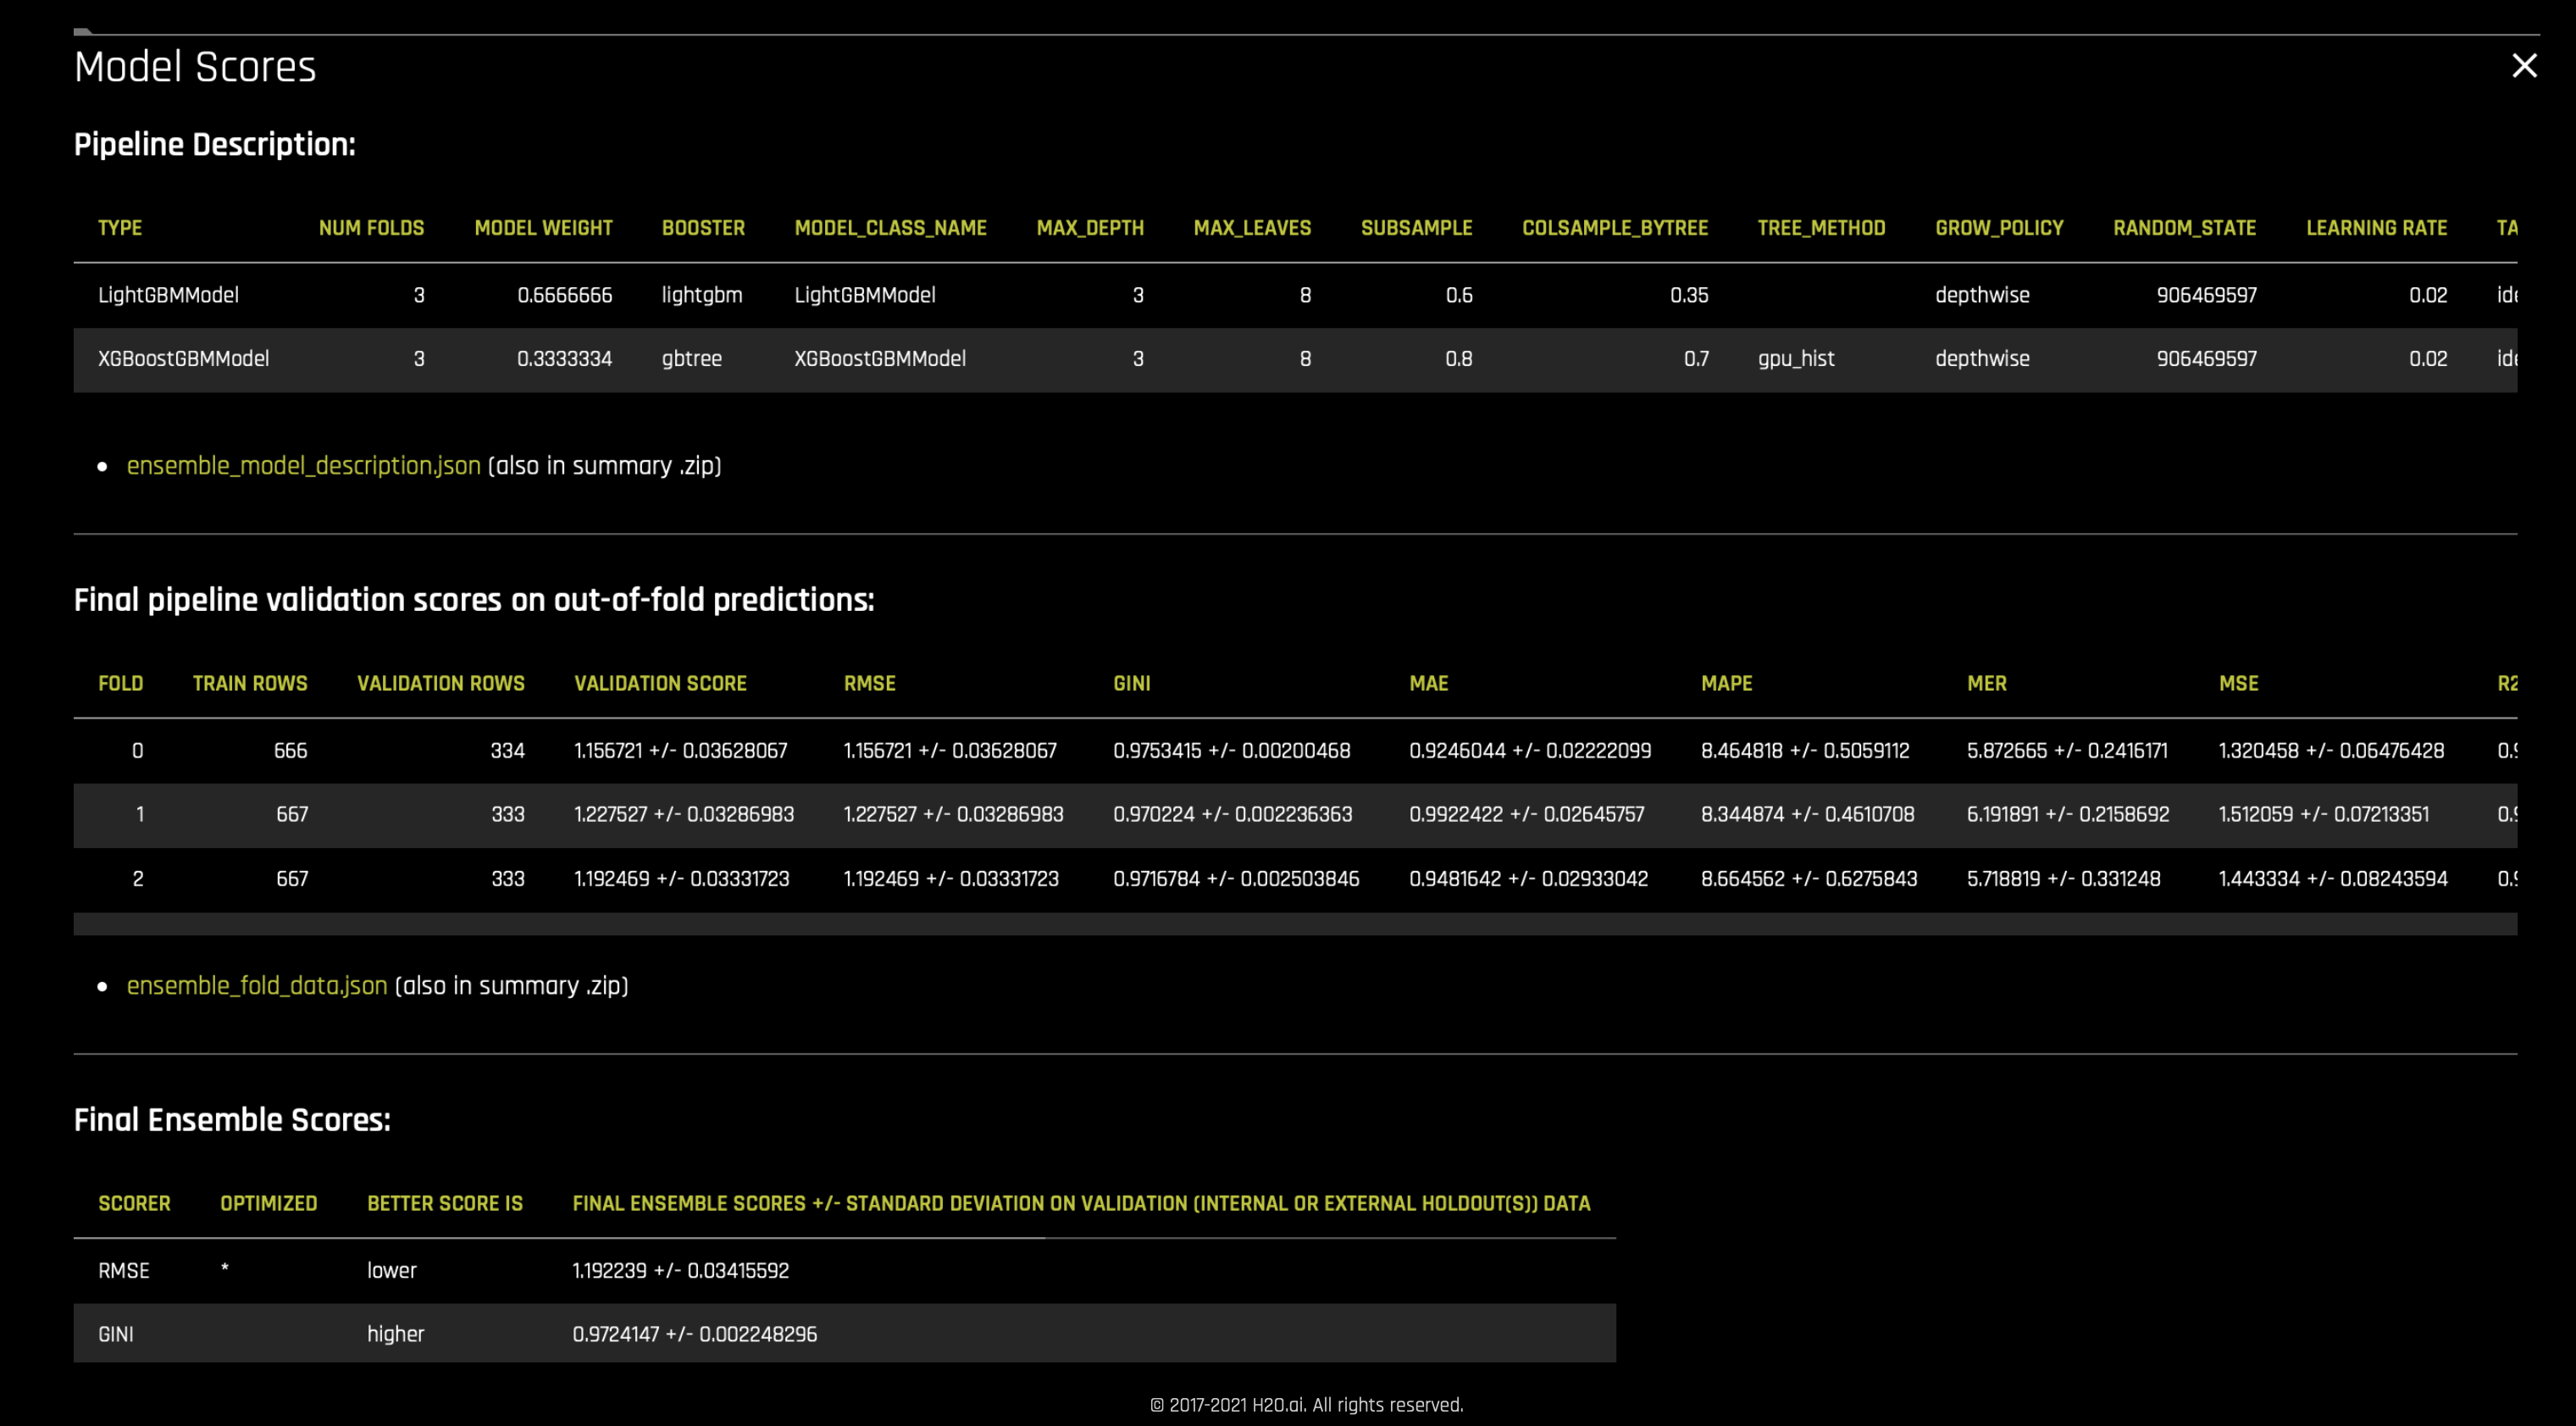Click the MAPE column header
This screenshot has width=2576, height=1426.
click(1726, 684)
